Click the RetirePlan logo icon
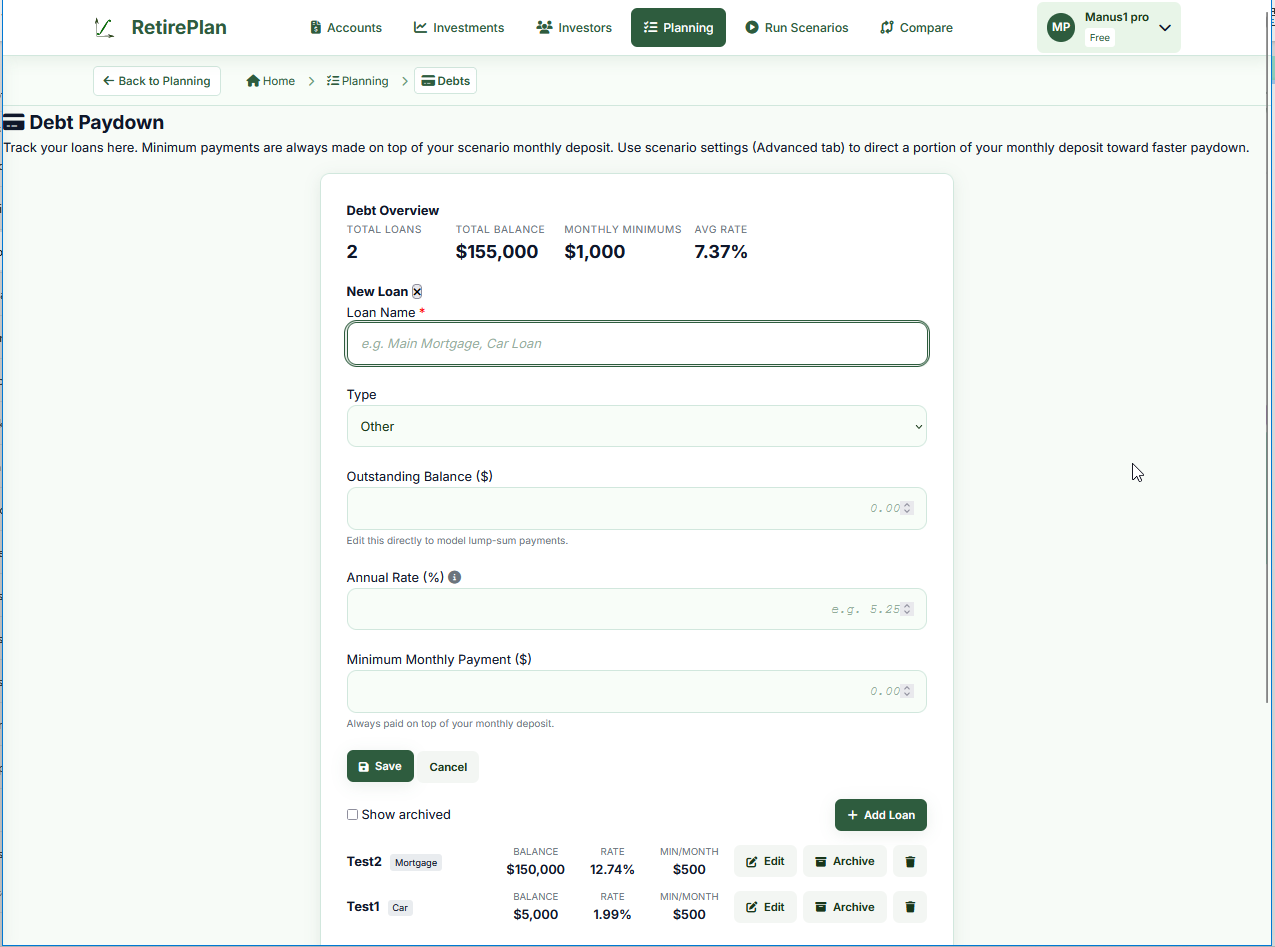 [x=104, y=28]
